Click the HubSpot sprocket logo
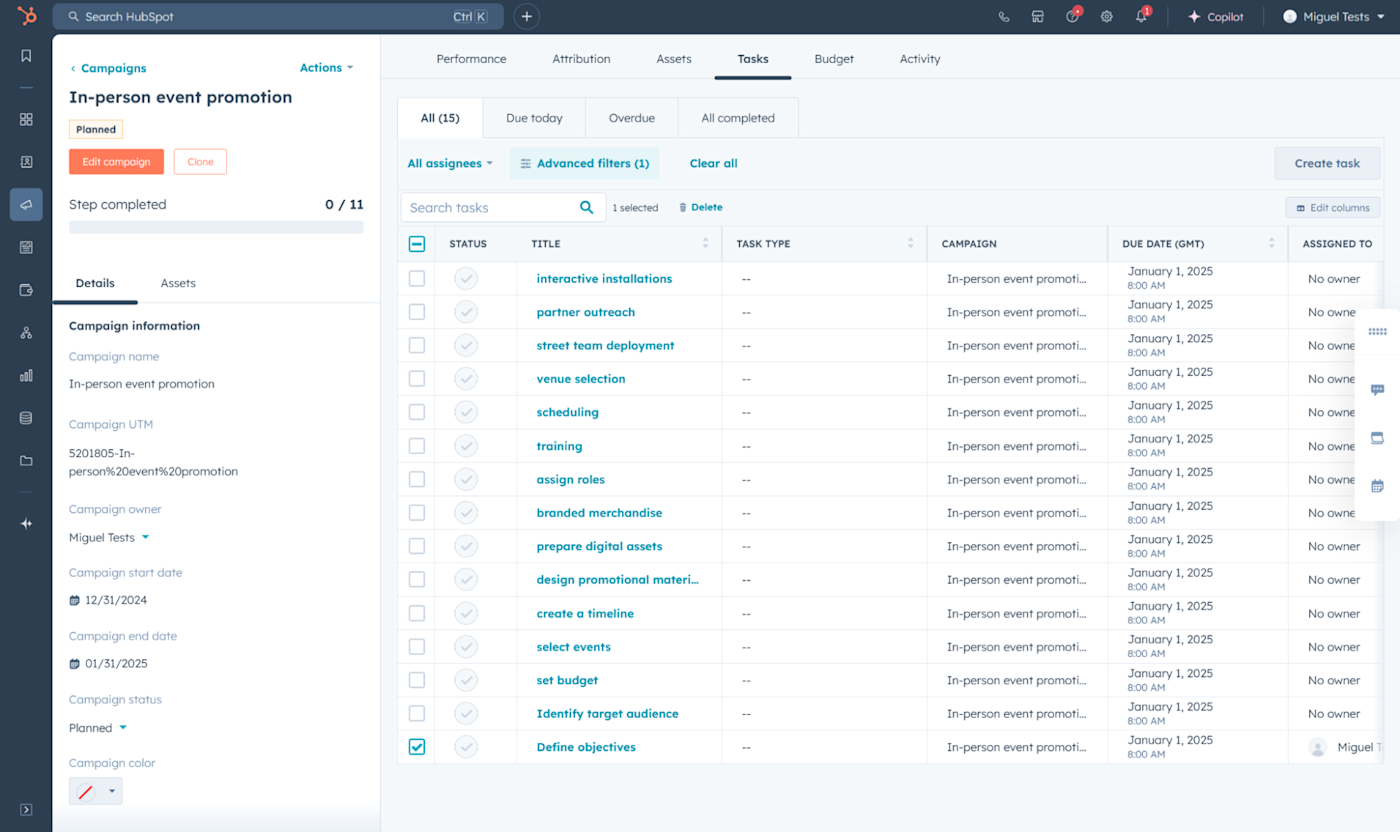 pos(26,16)
